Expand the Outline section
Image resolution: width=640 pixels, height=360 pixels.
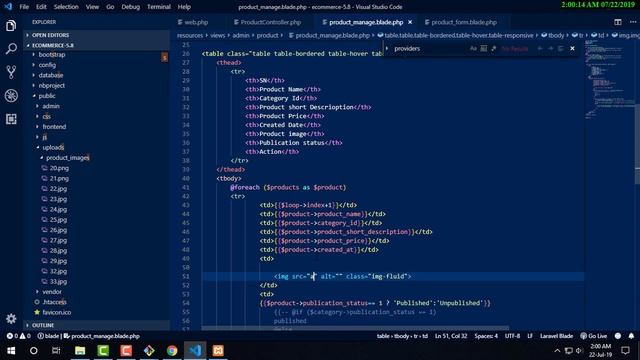pos(96,325)
